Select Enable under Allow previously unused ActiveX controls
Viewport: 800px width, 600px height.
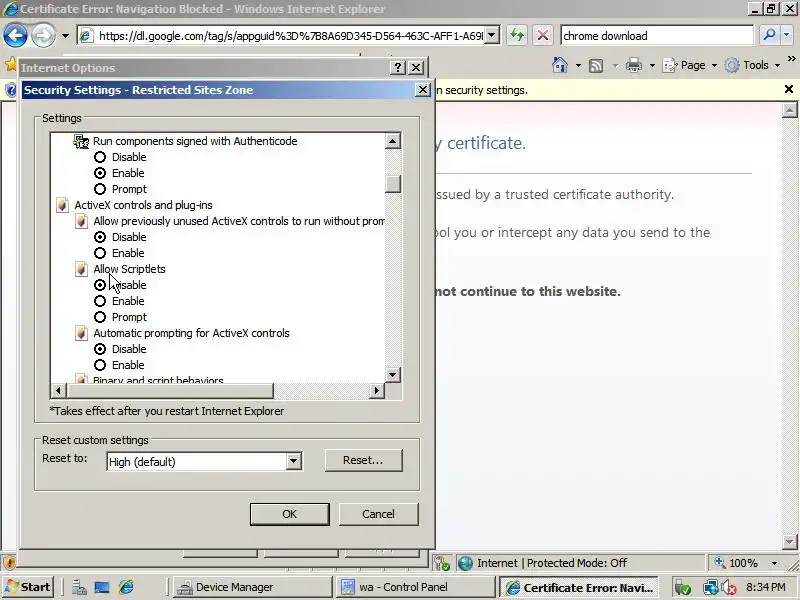pyautogui.click(x=100, y=253)
